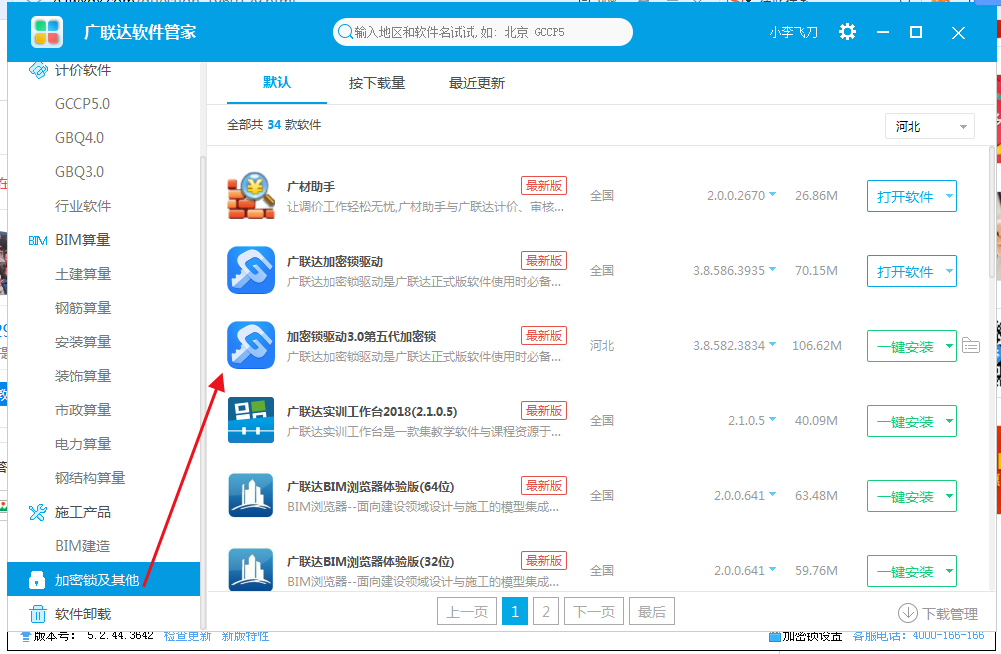Screen dimensions: 1001x654
Task: Select GBQ3.0 in the sidebar
Action: [x=79, y=172]
